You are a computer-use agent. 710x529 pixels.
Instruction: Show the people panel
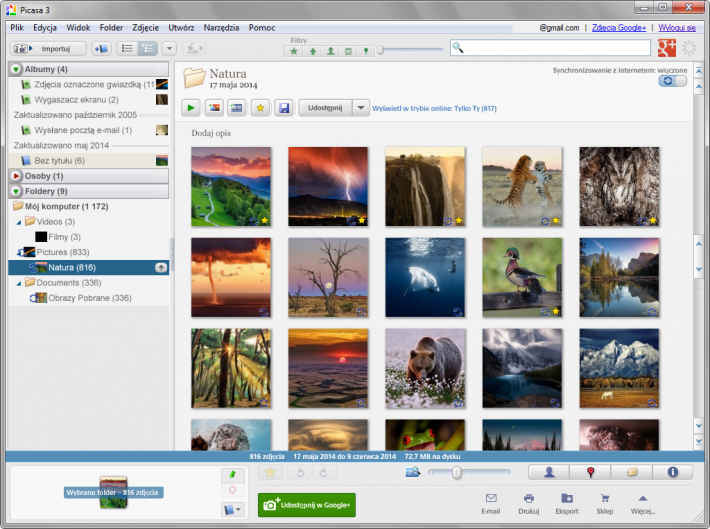pos(549,472)
